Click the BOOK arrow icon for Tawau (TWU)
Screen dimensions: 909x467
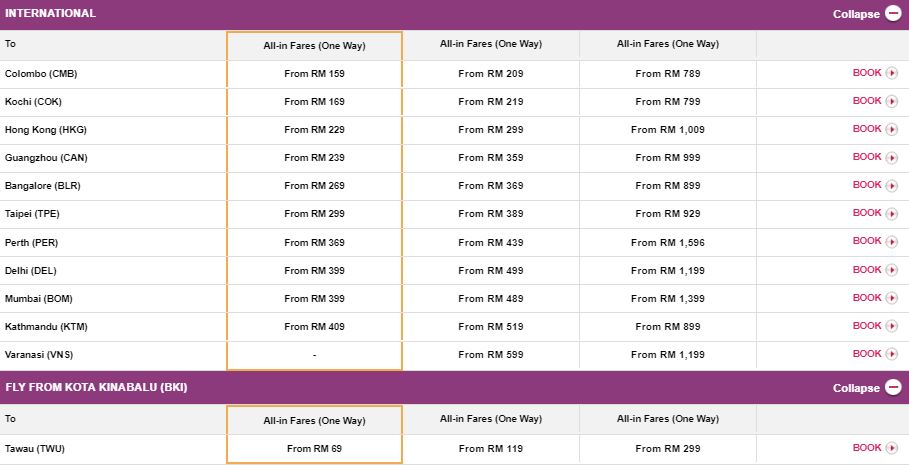coord(892,448)
